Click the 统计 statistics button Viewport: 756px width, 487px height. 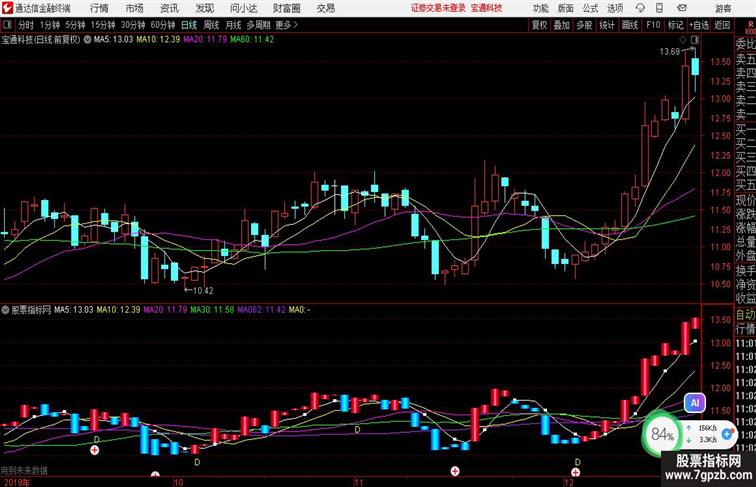coord(607,25)
